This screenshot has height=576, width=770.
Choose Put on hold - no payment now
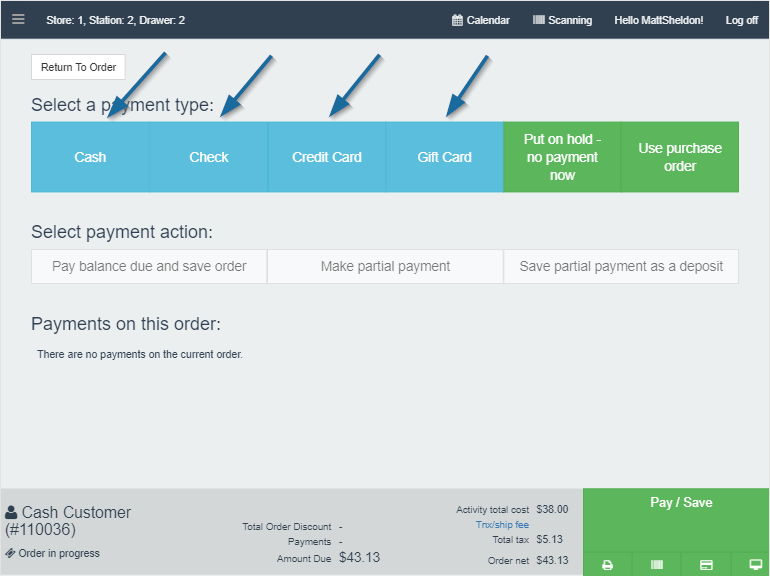click(562, 157)
